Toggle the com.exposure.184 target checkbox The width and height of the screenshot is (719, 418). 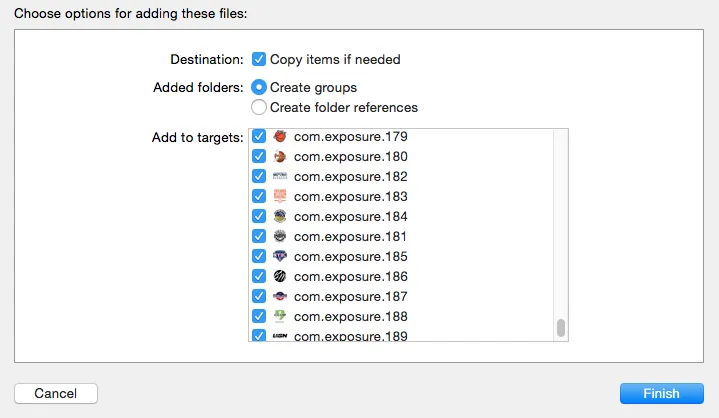(259, 216)
